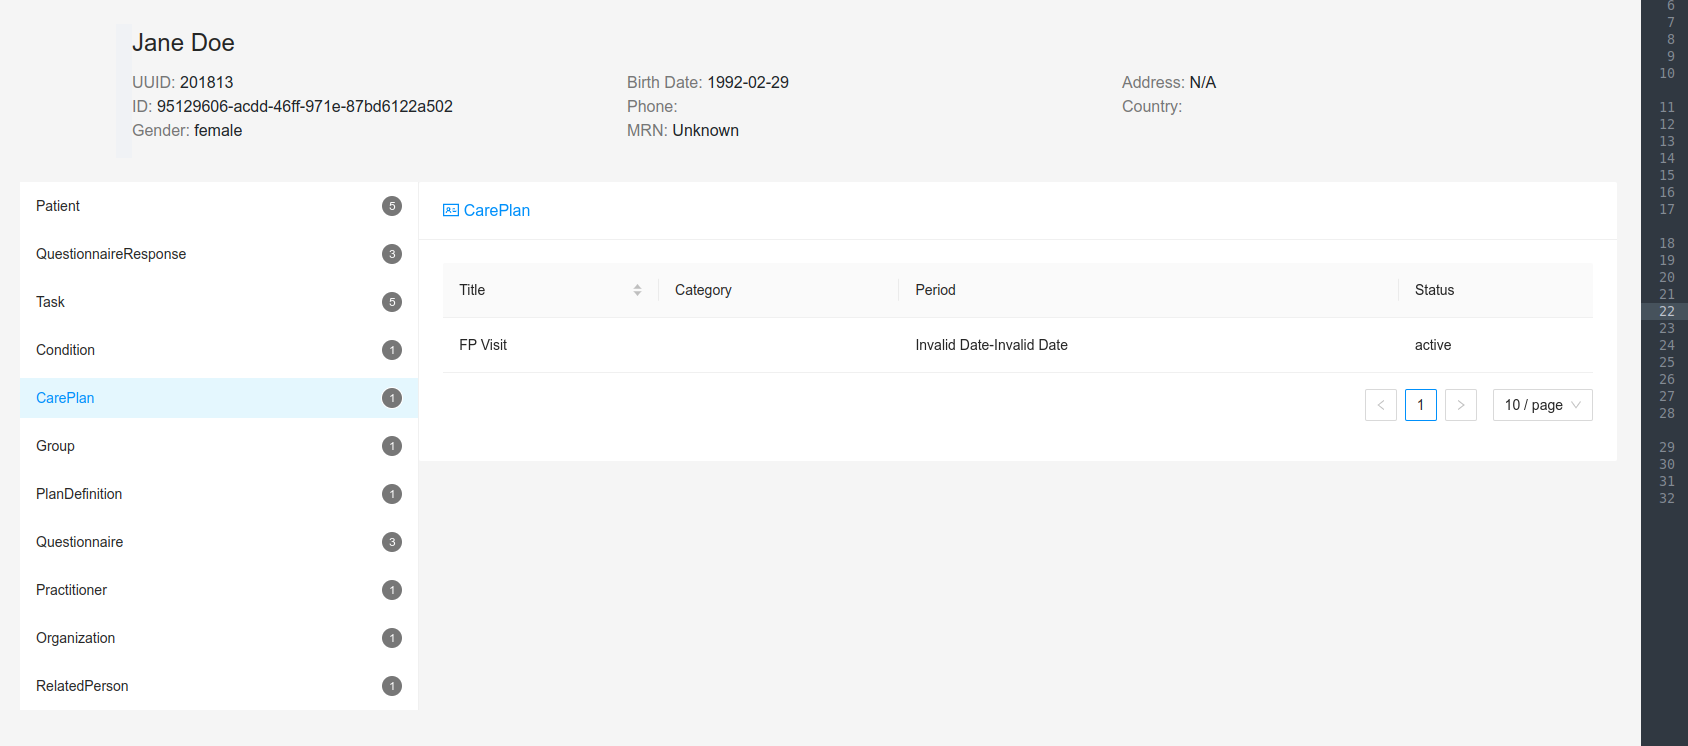
Task: Click the Category column header
Action: pyautogui.click(x=779, y=290)
